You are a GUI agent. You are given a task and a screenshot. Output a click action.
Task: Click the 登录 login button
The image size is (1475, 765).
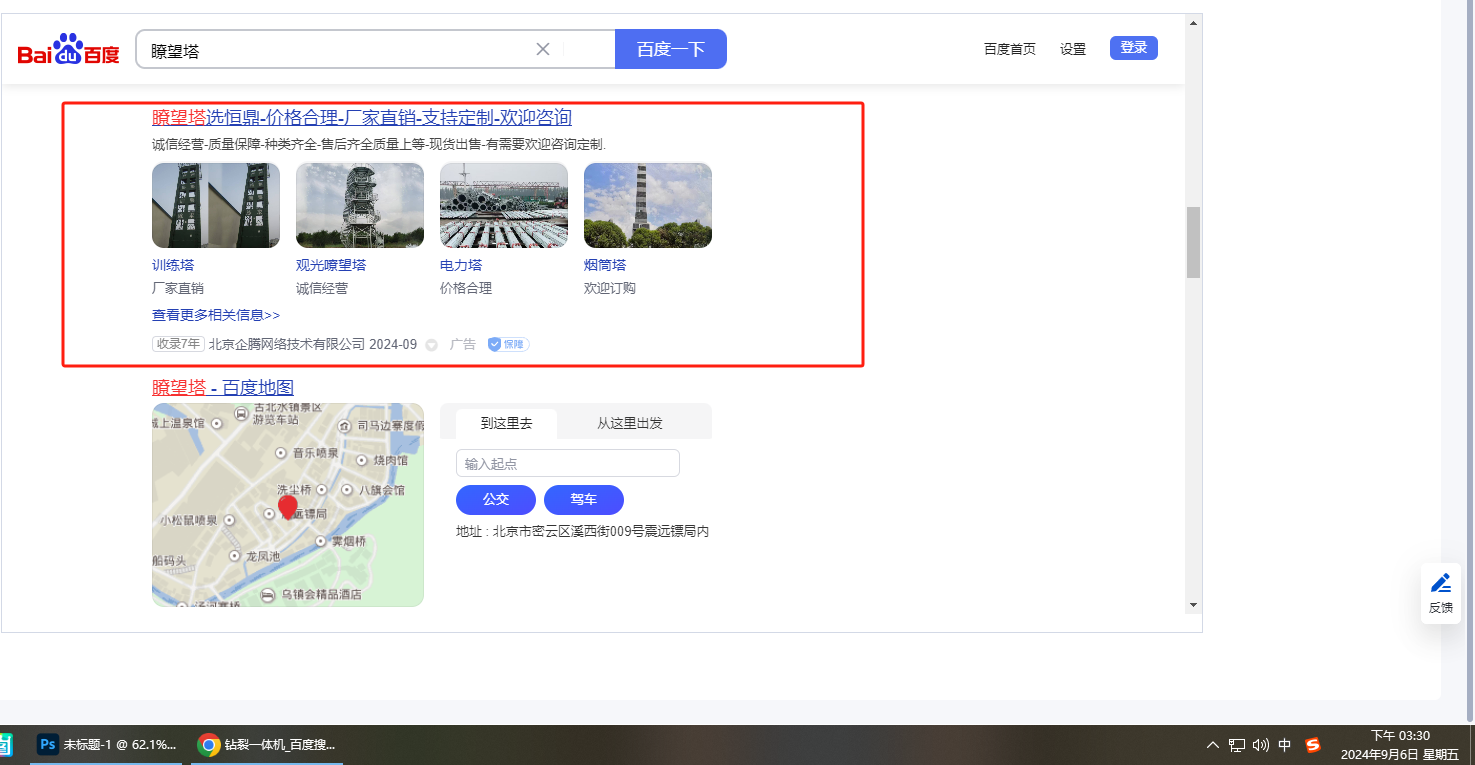1134,48
